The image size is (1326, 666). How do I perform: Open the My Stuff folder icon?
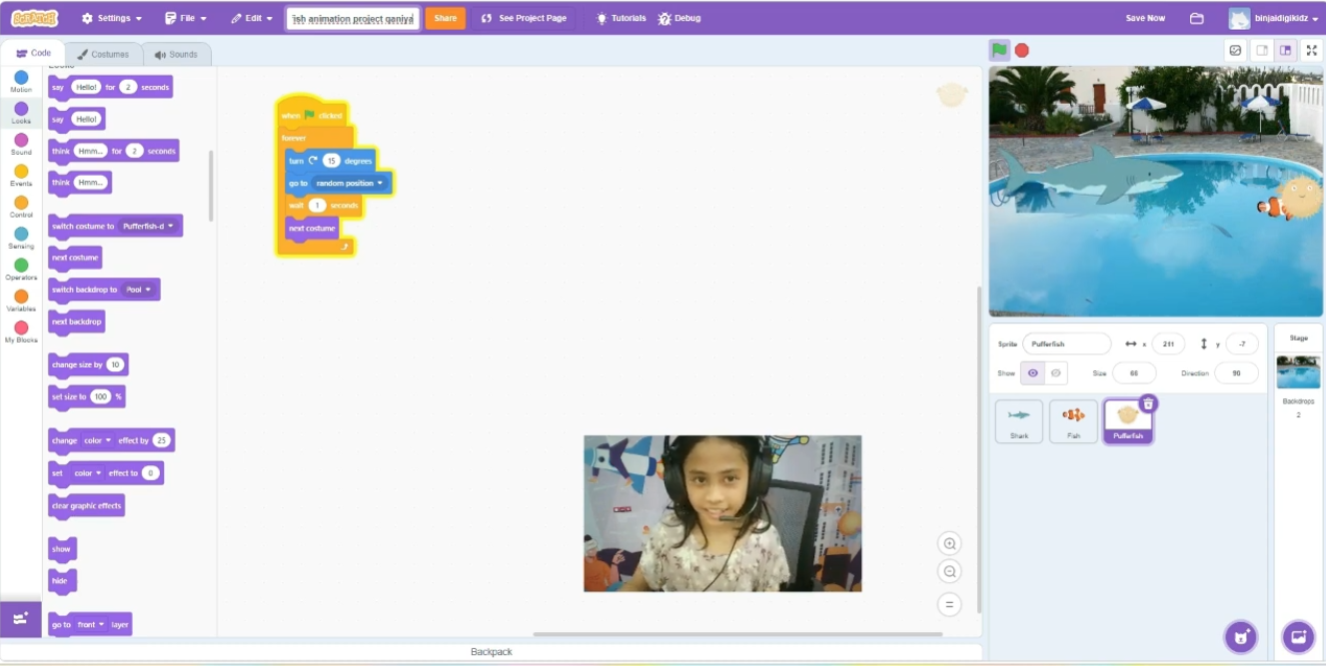(1196, 18)
